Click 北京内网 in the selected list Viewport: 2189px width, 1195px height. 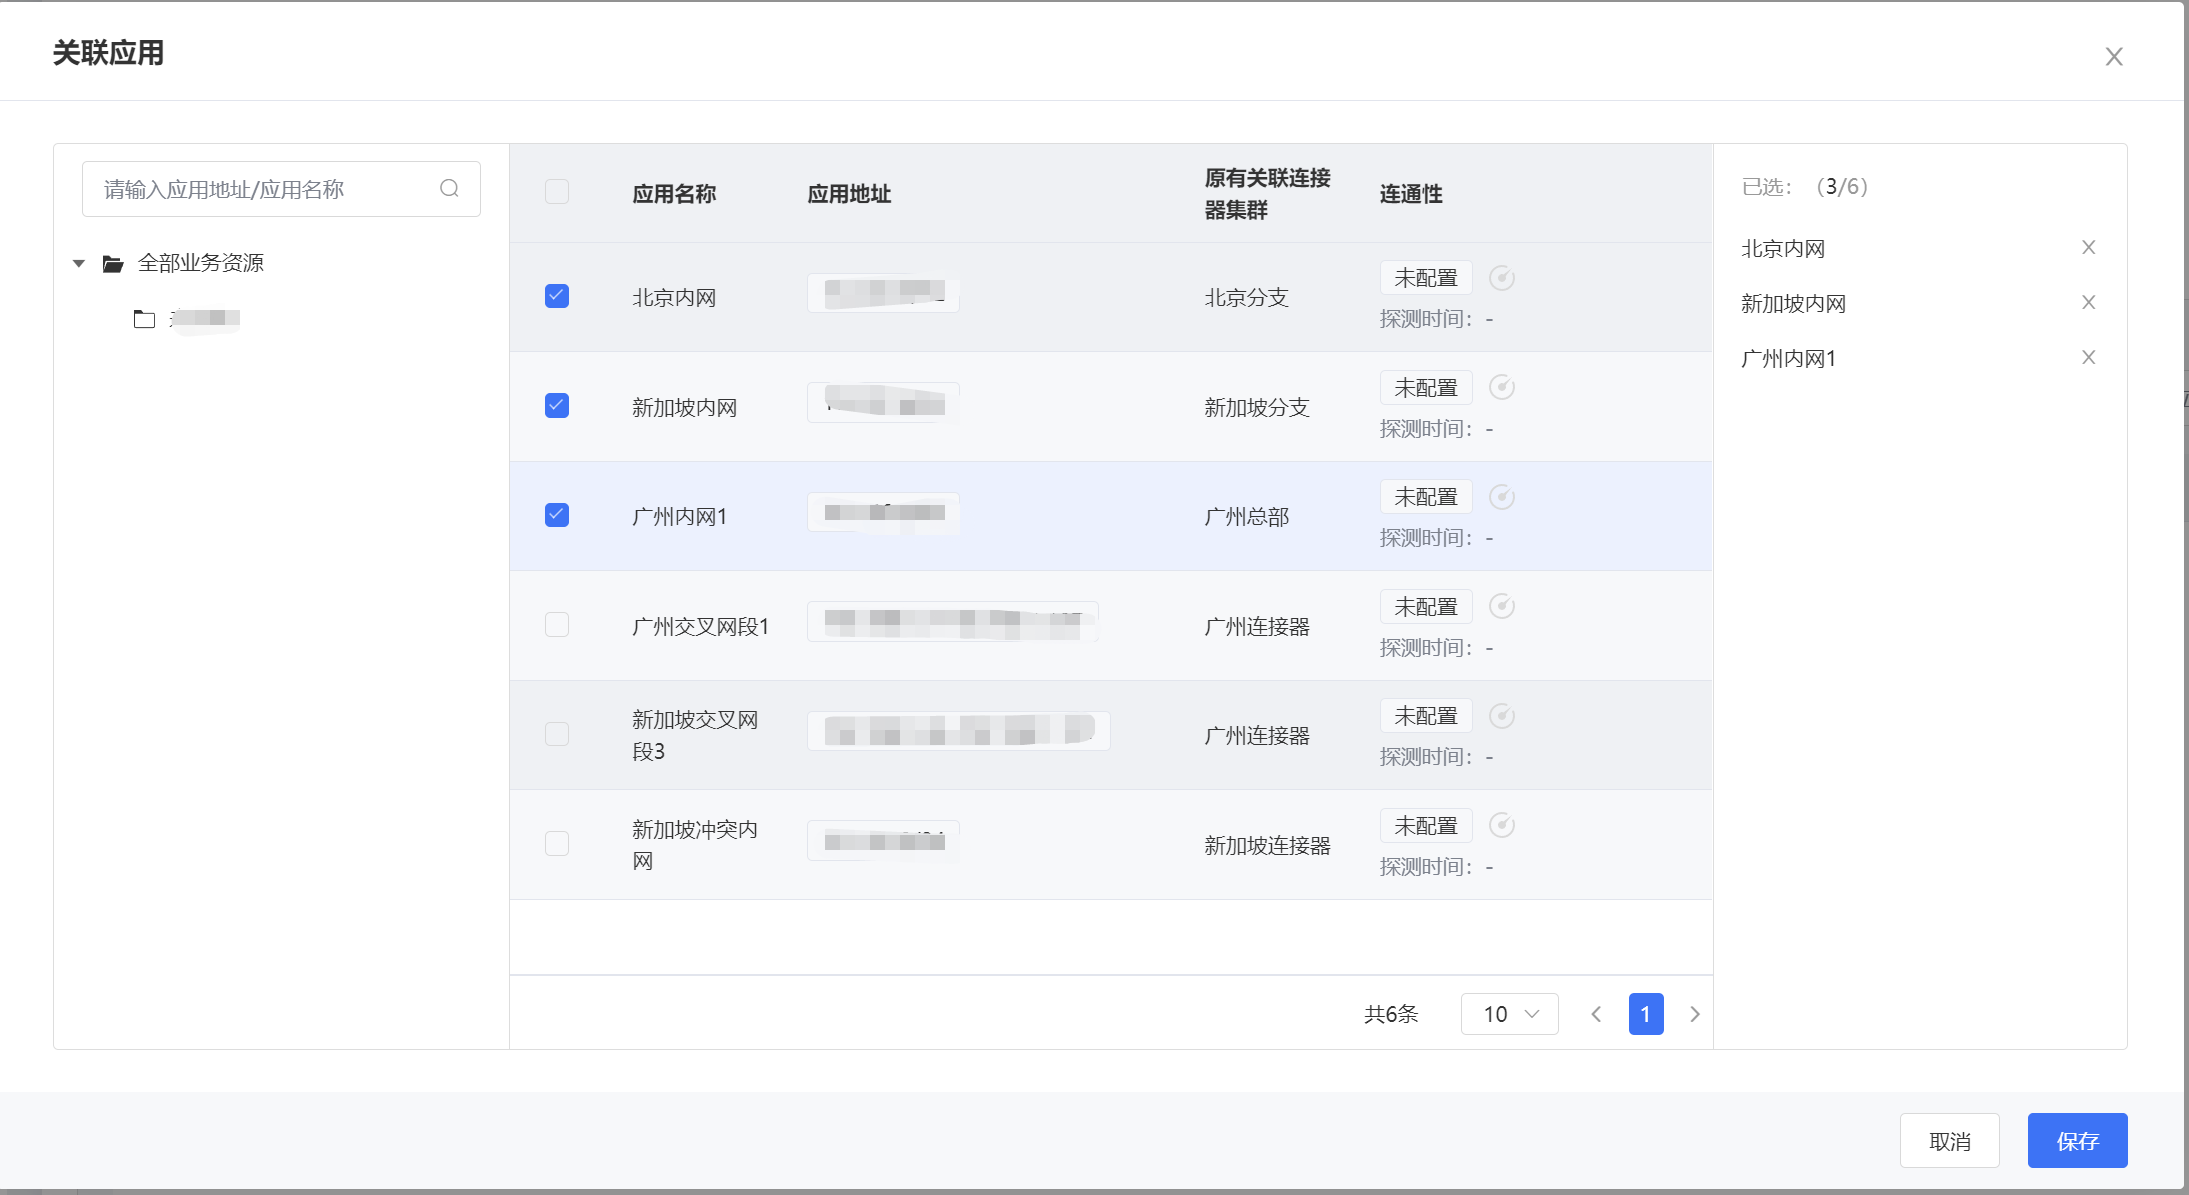[x=1783, y=248]
